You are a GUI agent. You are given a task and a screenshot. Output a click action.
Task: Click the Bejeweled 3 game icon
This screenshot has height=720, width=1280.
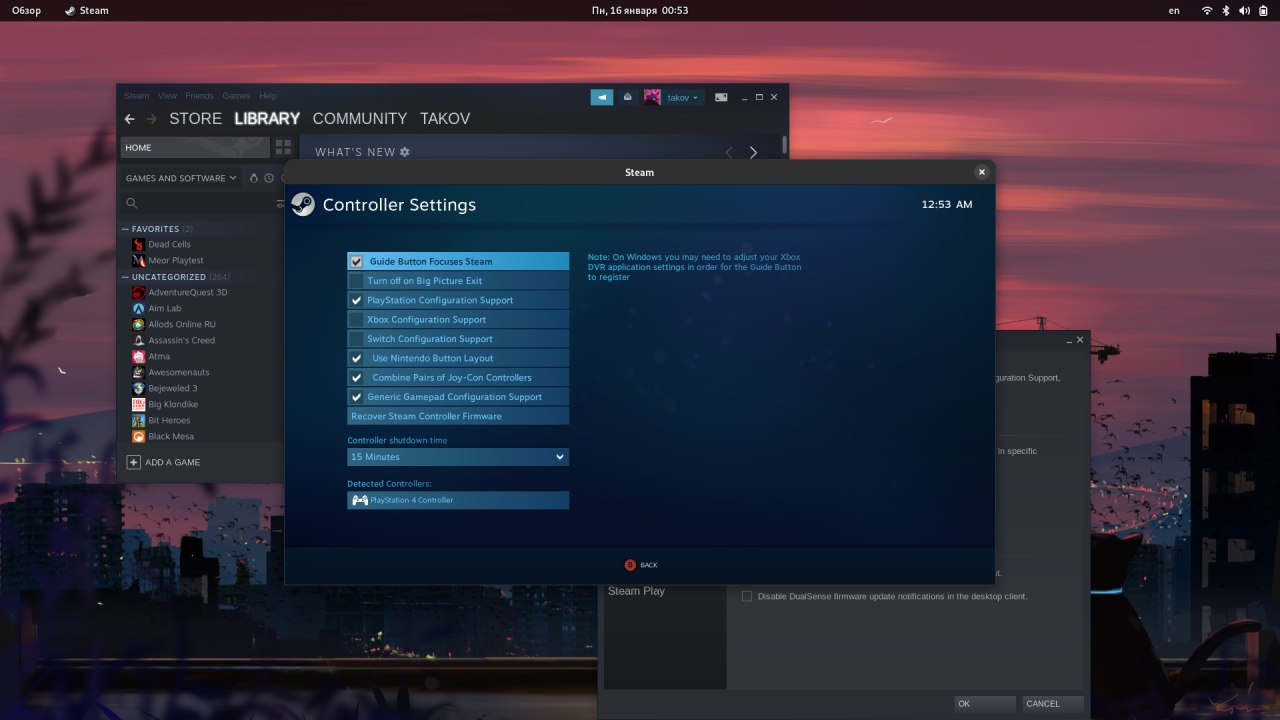click(x=138, y=388)
